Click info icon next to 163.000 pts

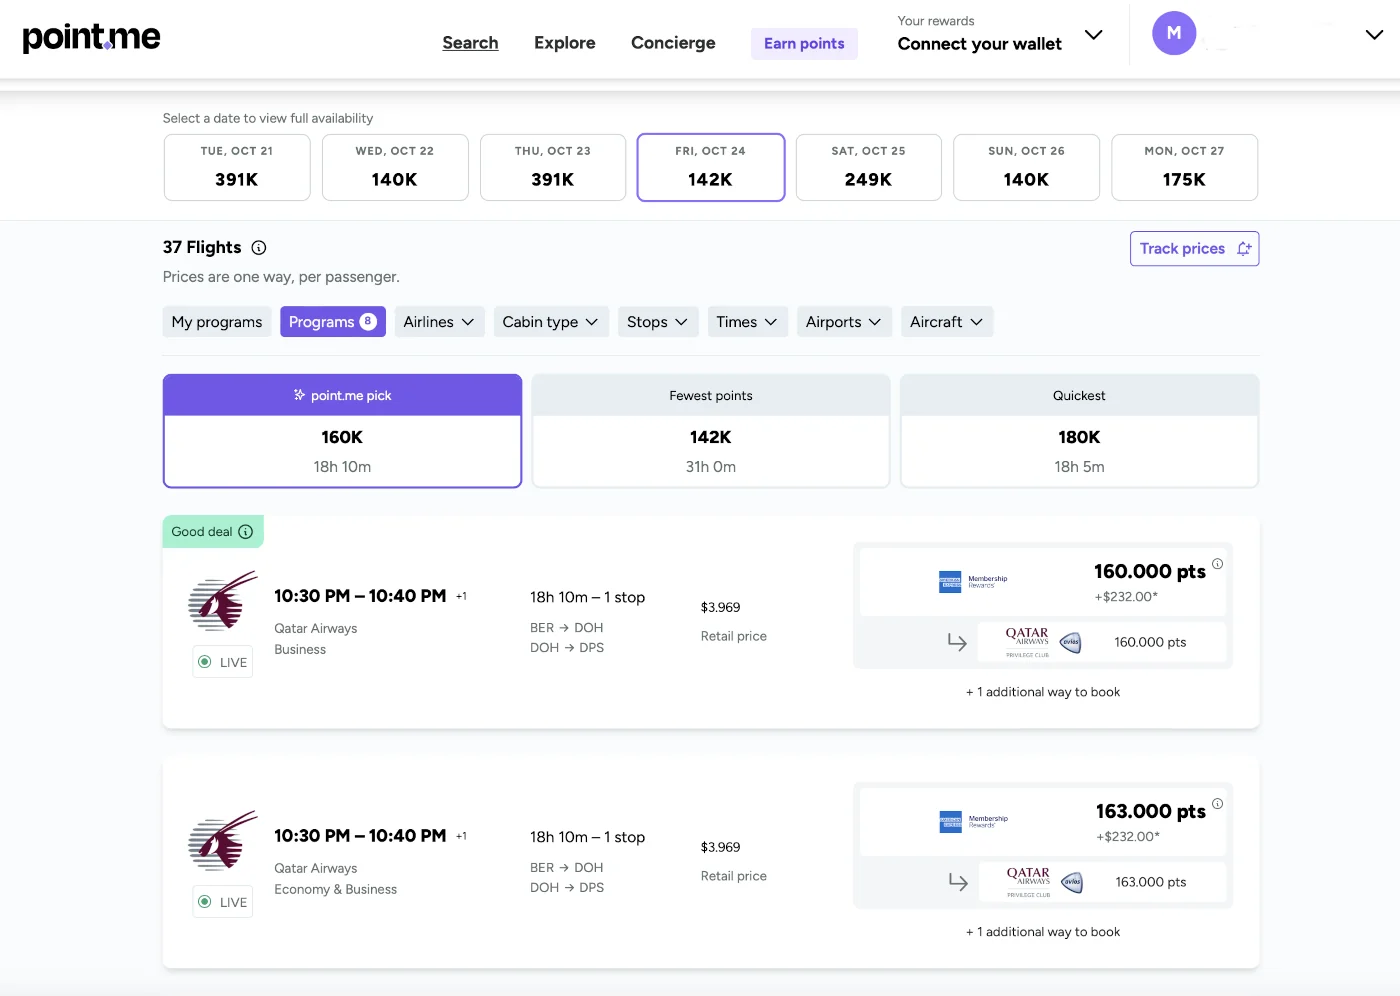[x=1217, y=804]
